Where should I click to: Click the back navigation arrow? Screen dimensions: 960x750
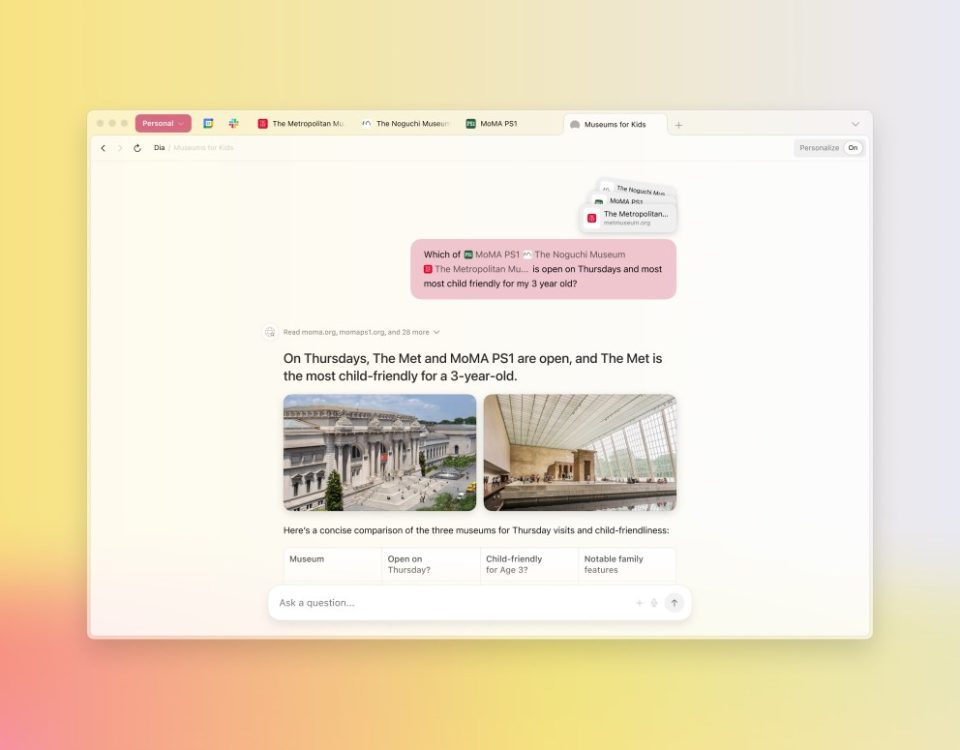click(103, 147)
